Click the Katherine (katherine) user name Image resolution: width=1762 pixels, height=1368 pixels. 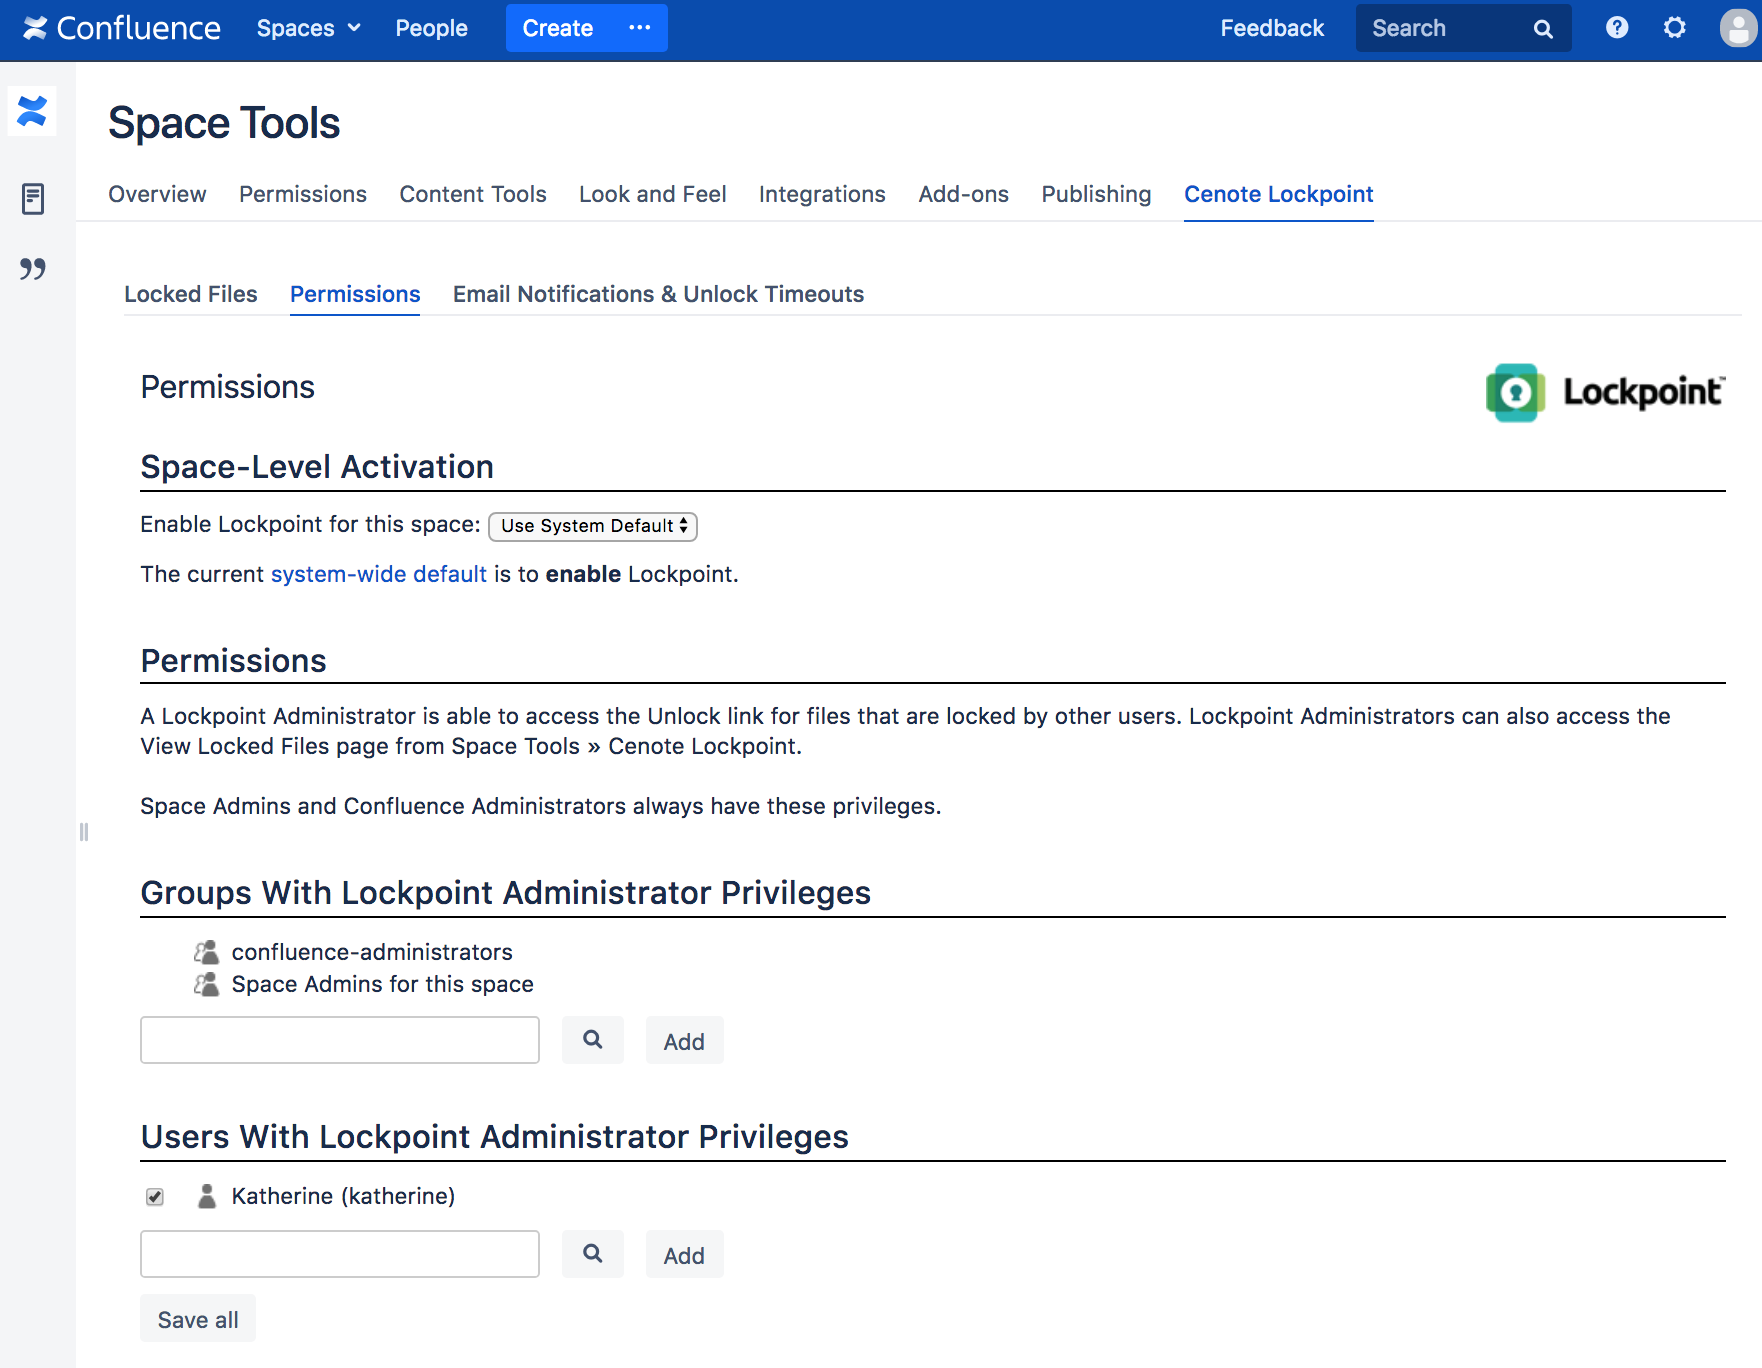pyautogui.click(x=344, y=1196)
